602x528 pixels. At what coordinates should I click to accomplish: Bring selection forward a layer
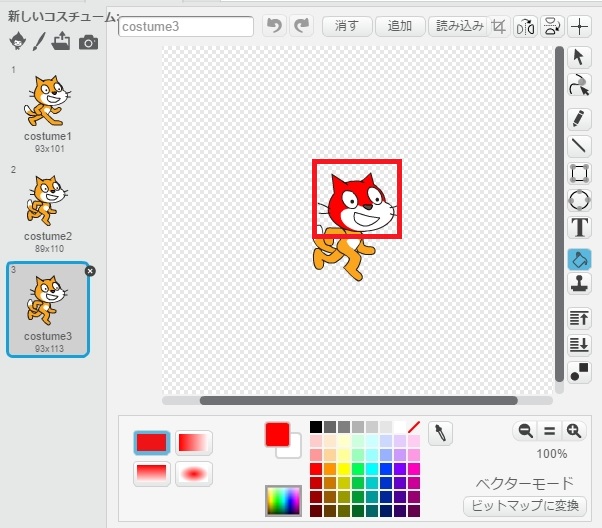(579, 318)
